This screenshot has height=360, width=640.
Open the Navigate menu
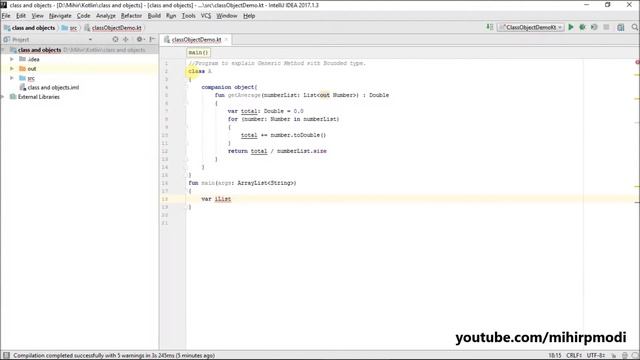pyautogui.click(x=60, y=16)
